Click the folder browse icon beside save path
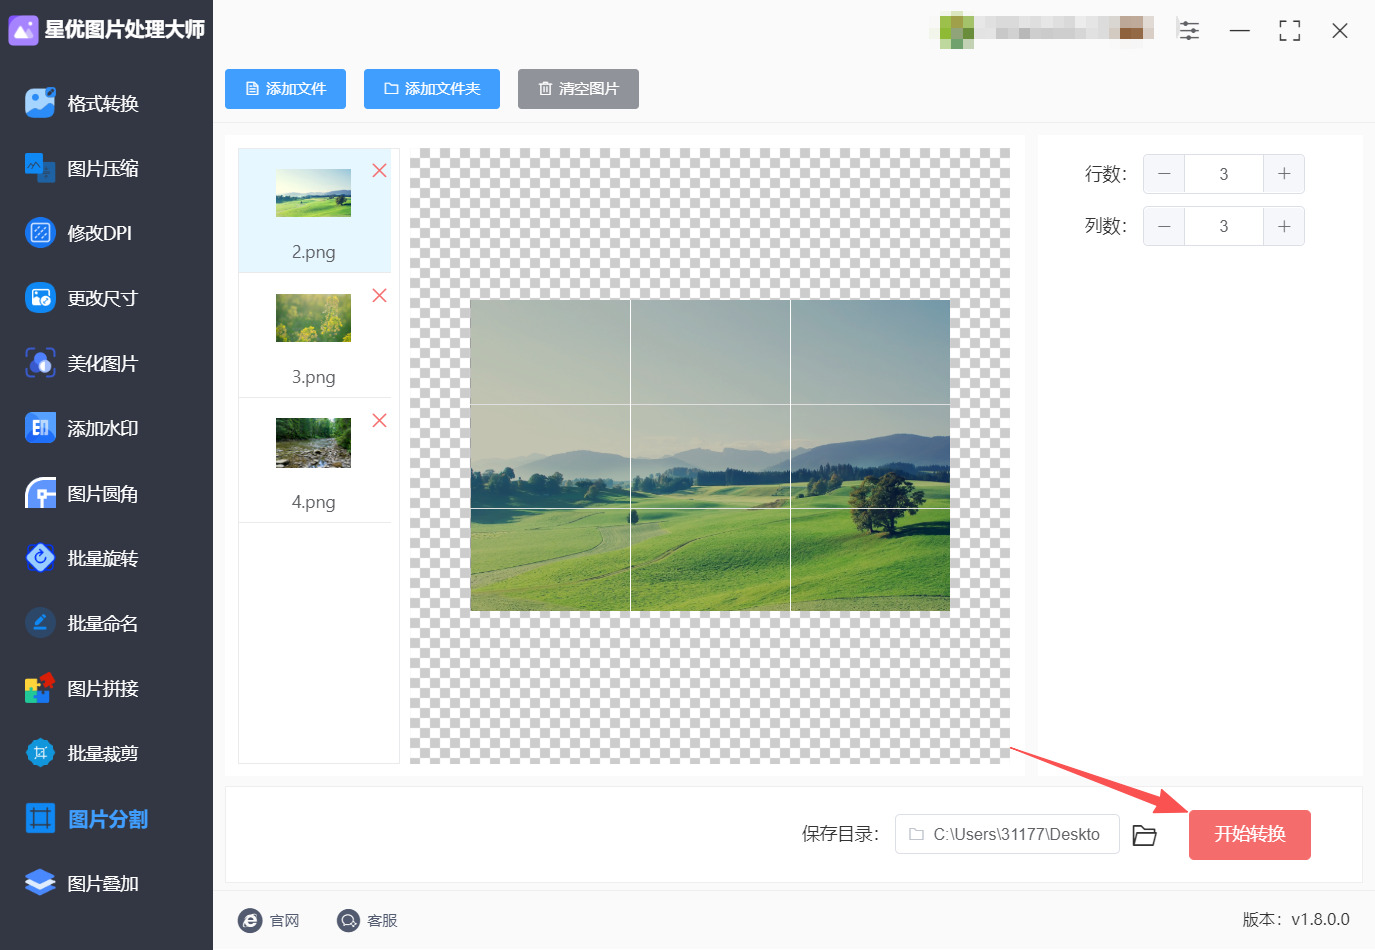Viewport: 1375px width, 950px height. (x=1144, y=835)
